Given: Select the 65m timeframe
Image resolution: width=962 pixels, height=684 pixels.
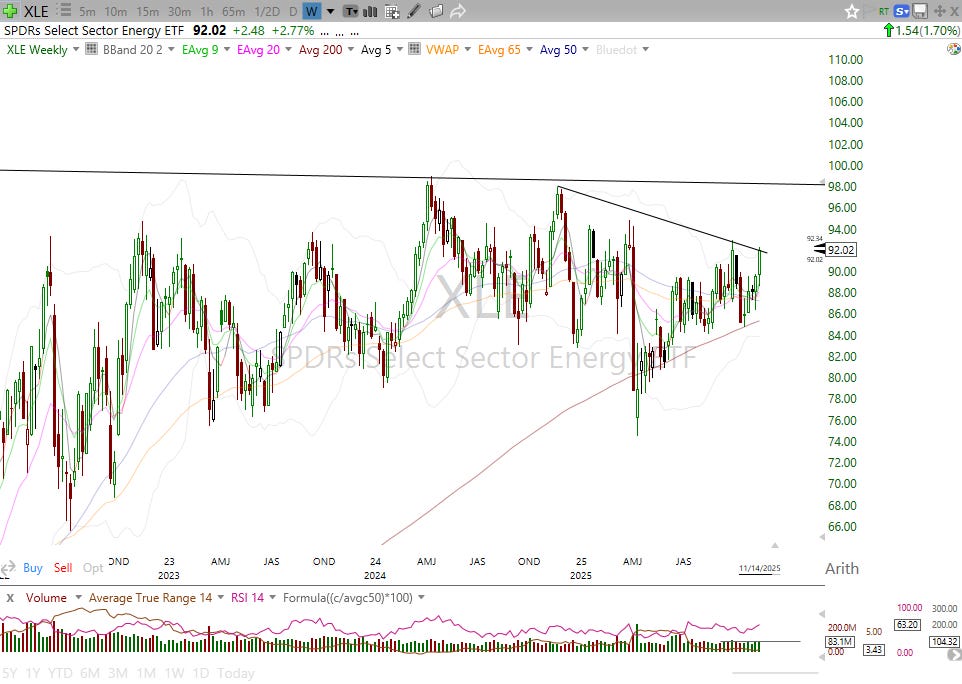Looking at the screenshot, I should (x=233, y=12).
